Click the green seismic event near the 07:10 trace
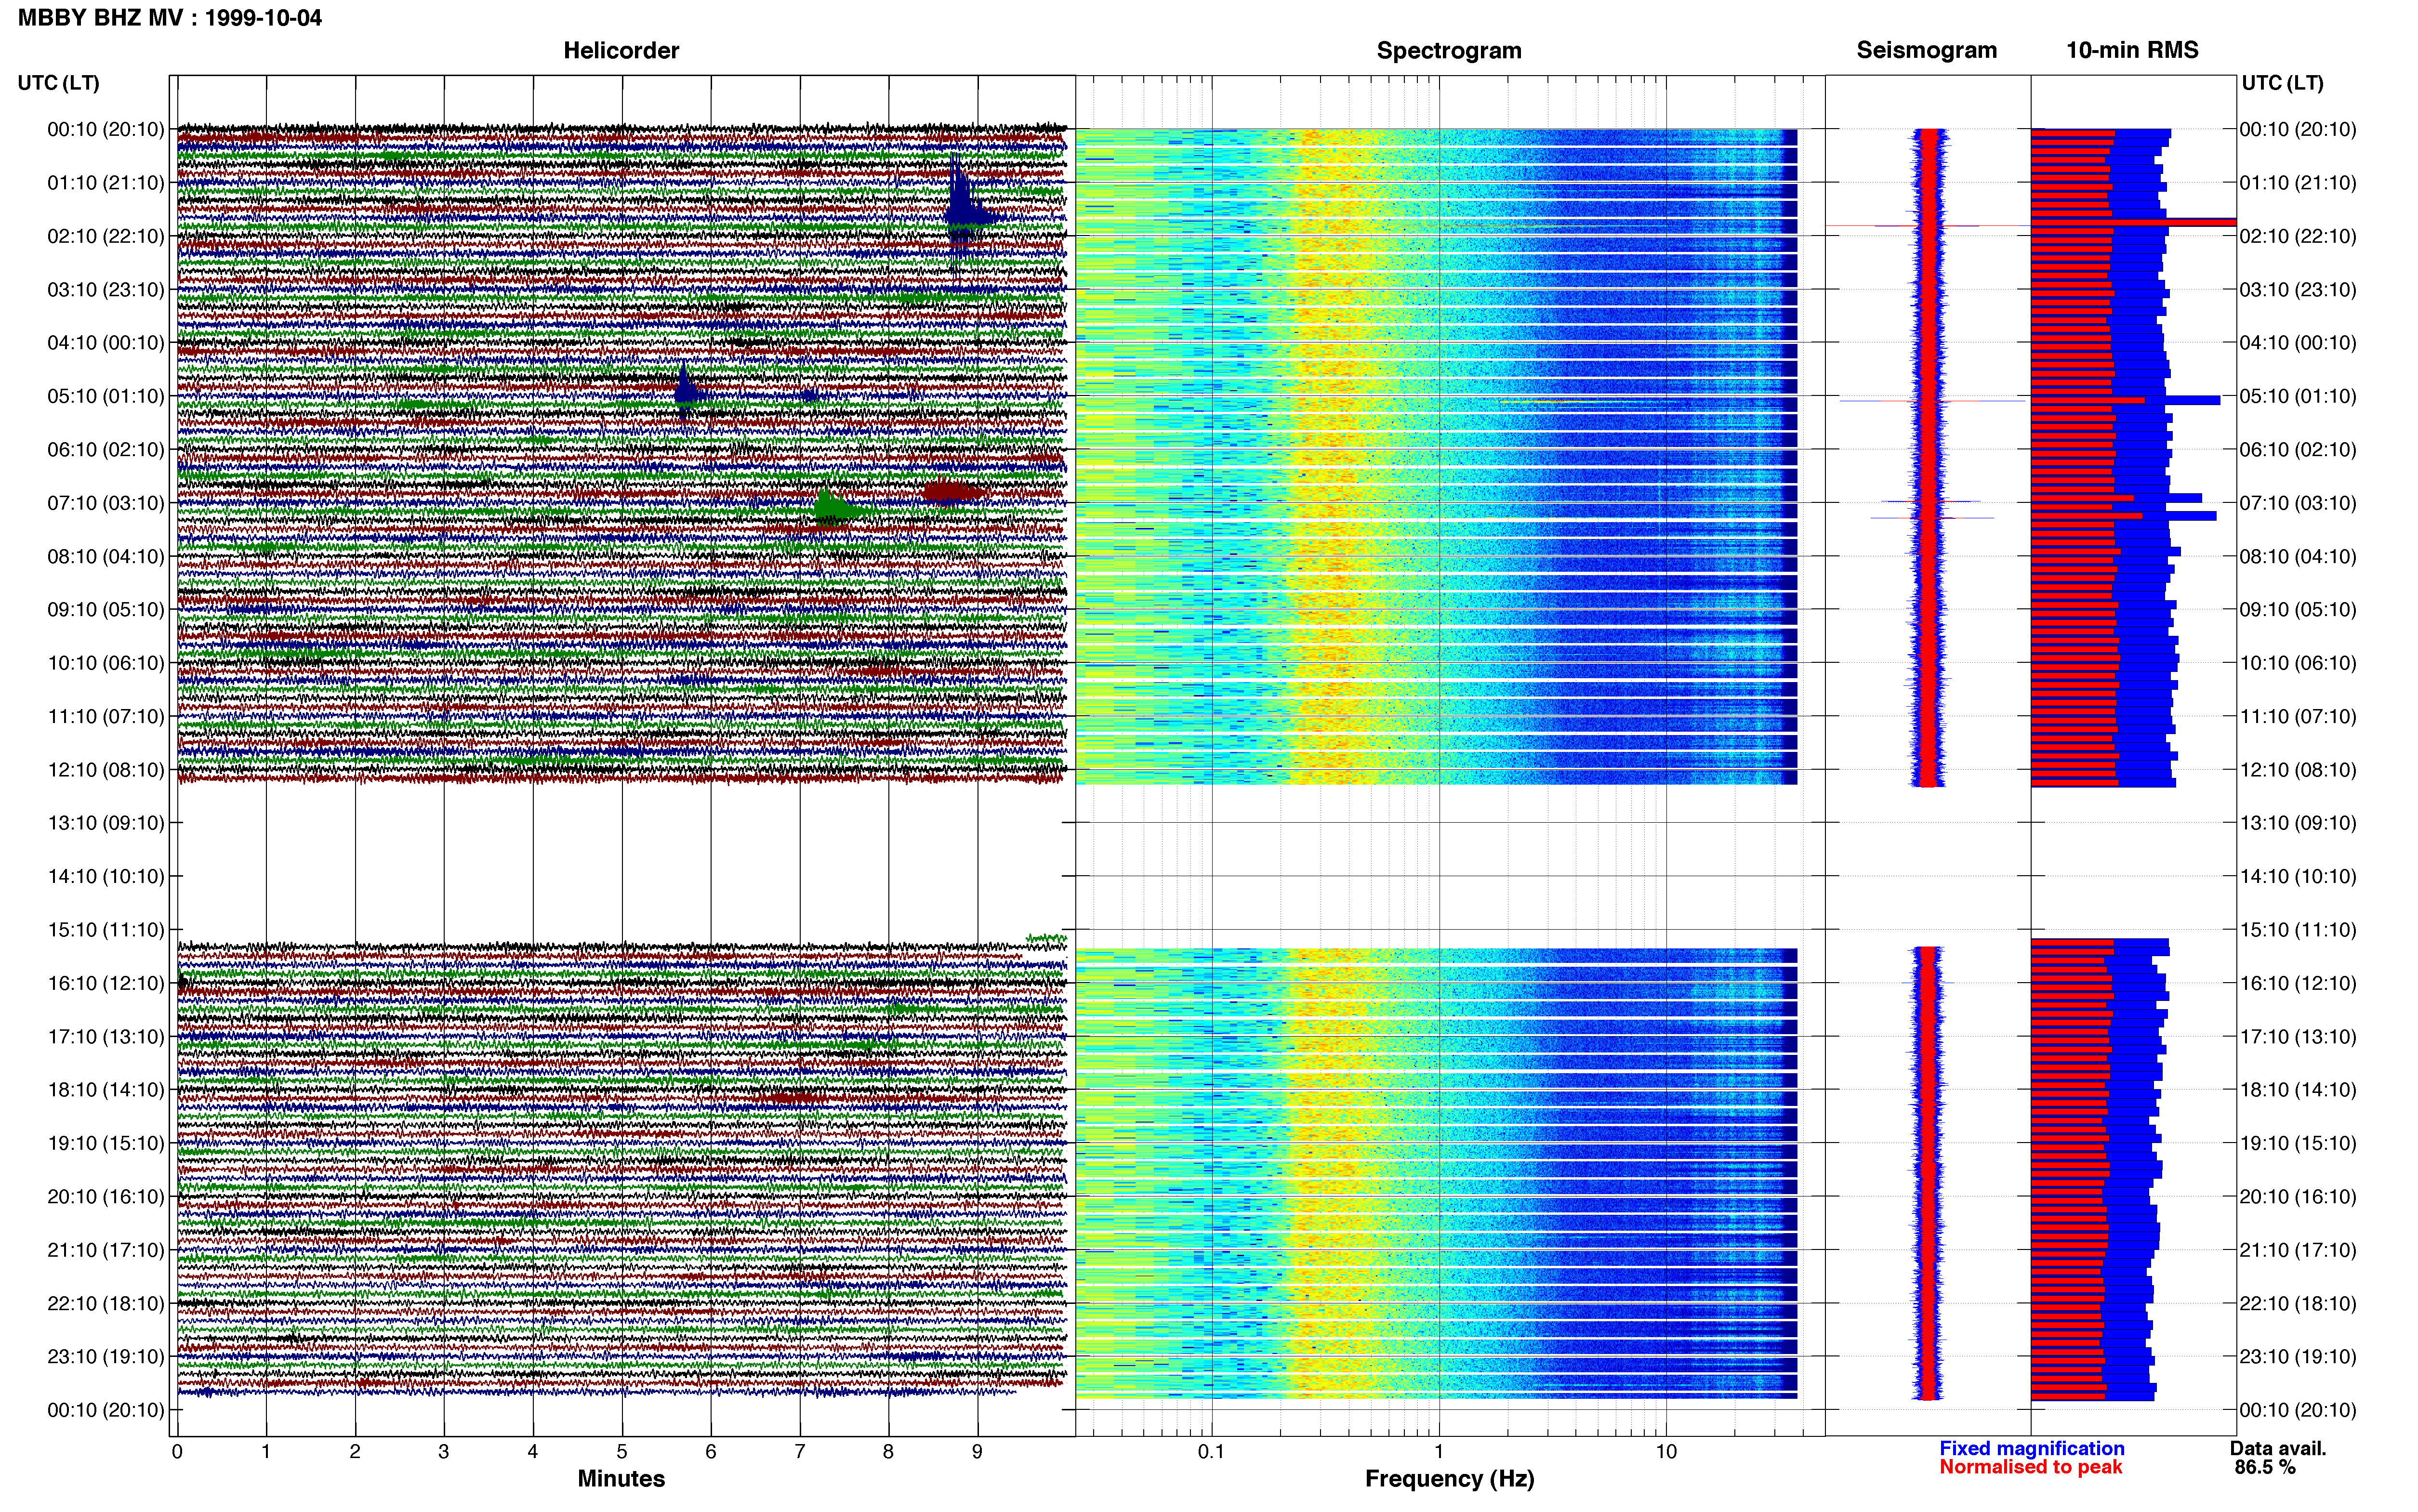The height and width of the screenshot is (1512, 2418). pyautogui.click(x=835, y=508)
